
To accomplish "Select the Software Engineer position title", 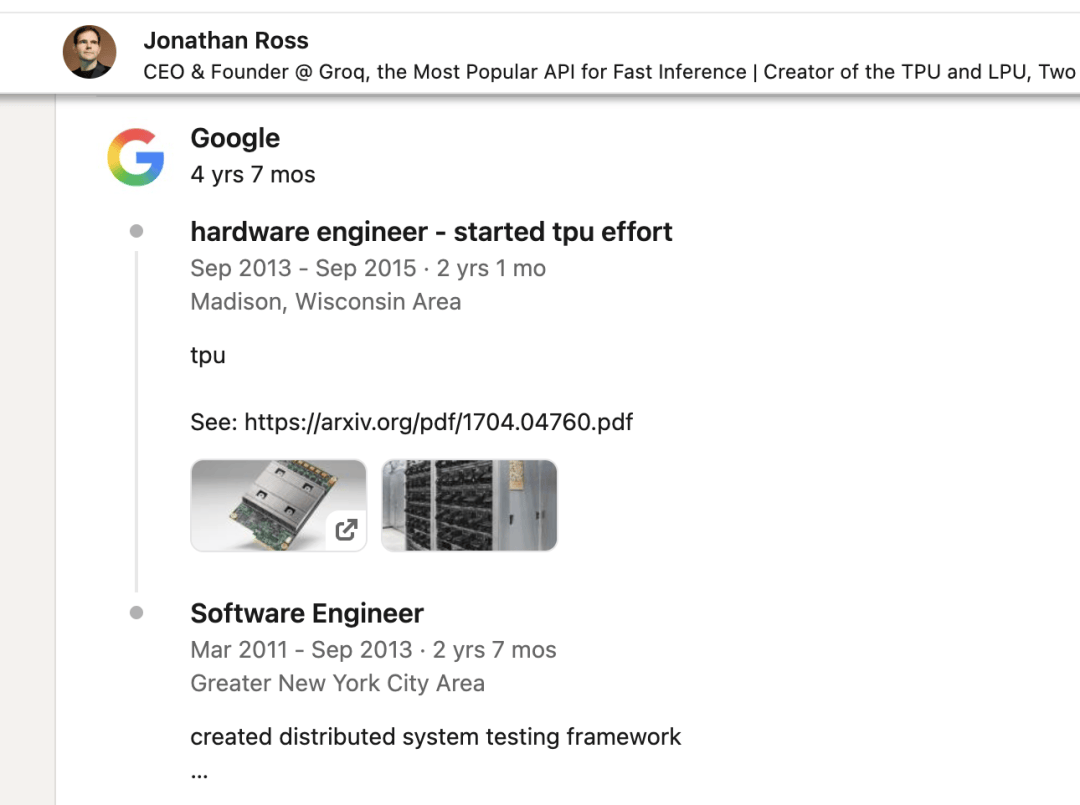I will click(x=307, y=613).
